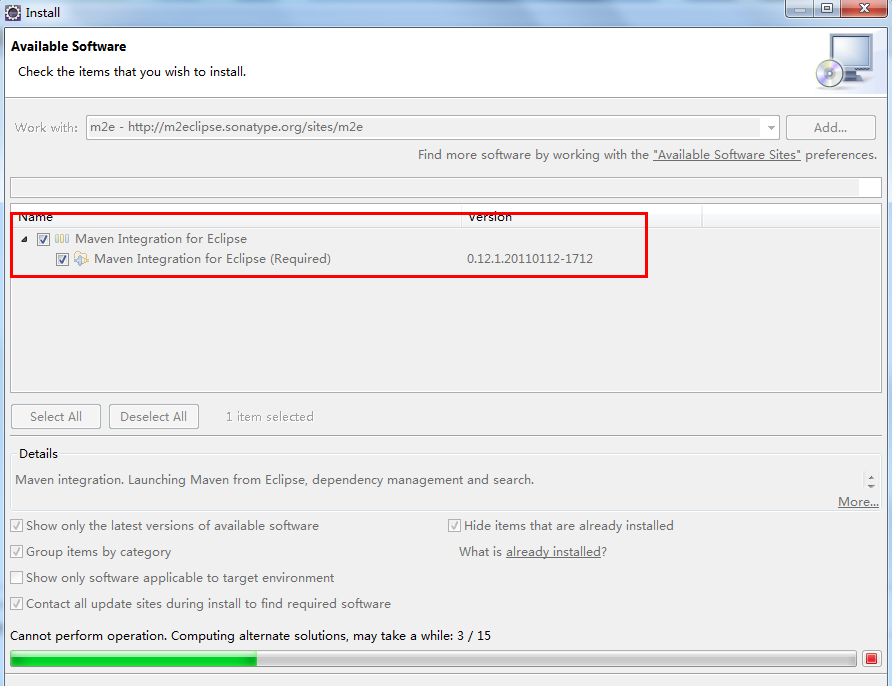This screenshot has width=892, height=686.
Task: Click the Version column header
Action: tap(581, 217)
